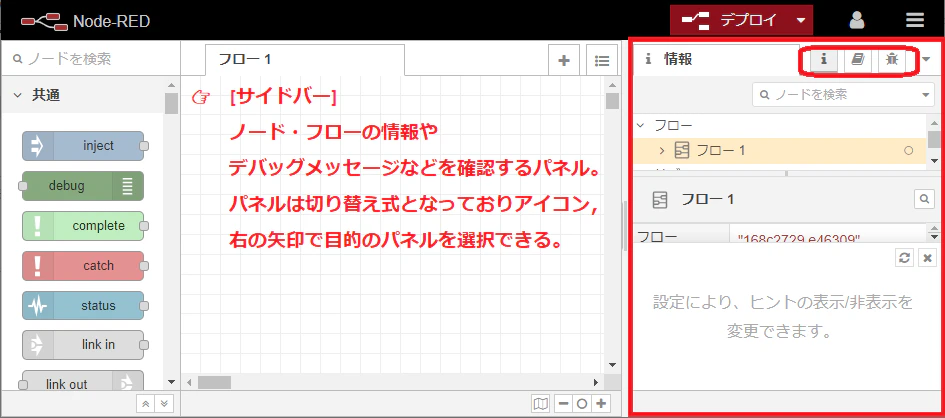Reset zoom with the circle button
The image size is (945, 418).
pos(582,403)
